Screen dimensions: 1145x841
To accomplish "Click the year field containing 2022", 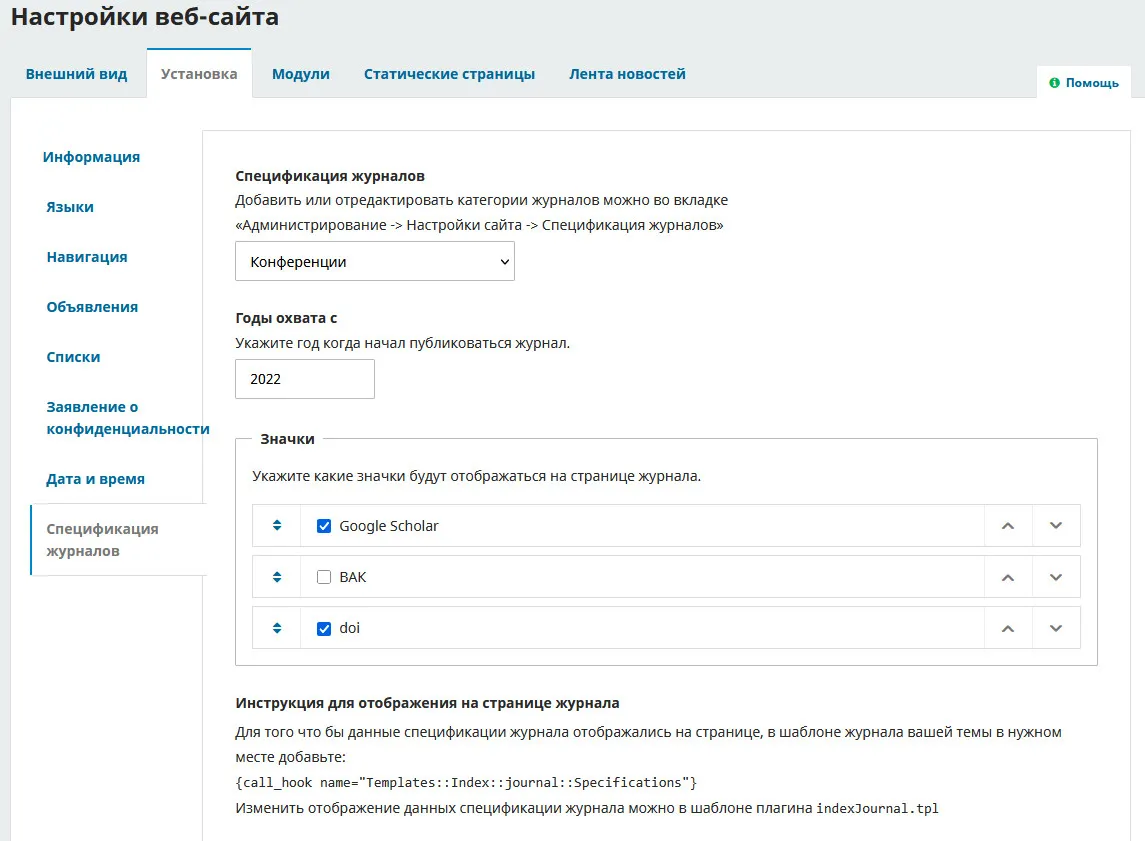I will 304,379.
